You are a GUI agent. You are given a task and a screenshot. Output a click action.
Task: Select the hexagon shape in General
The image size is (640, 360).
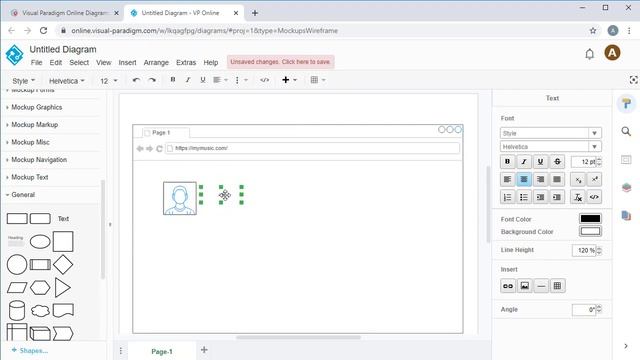point(40,288)
